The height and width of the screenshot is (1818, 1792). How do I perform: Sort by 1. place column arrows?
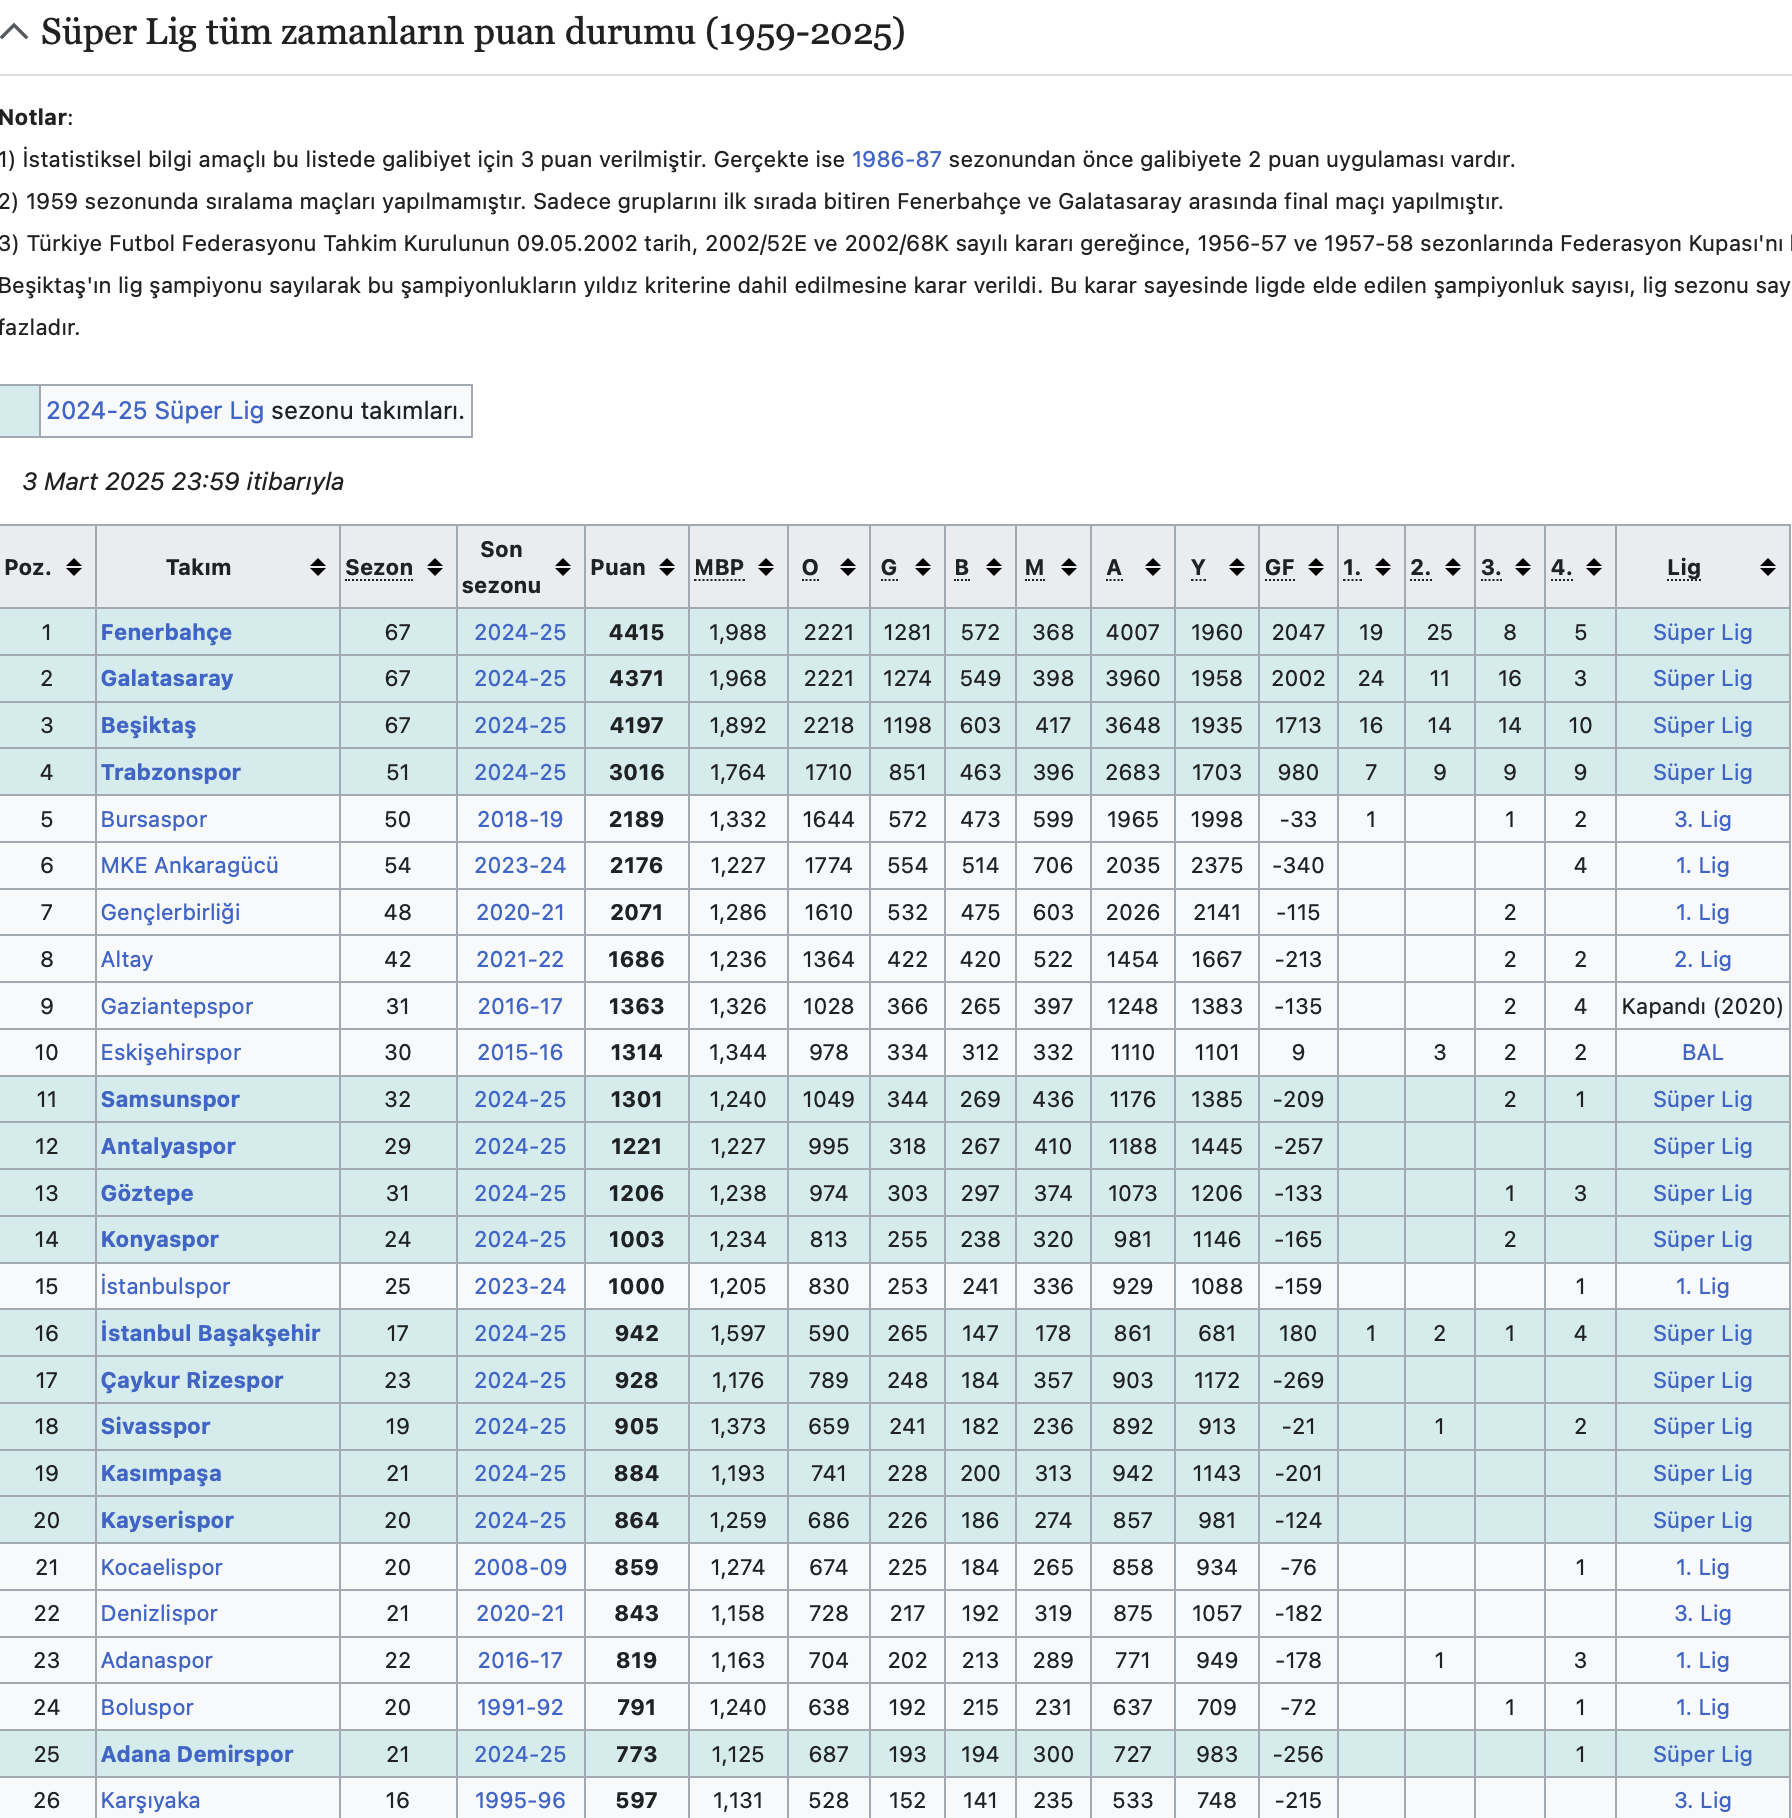tap(1383, 567)
